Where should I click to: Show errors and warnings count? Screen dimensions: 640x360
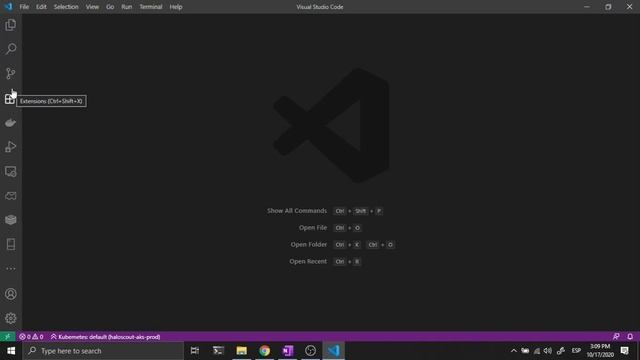tap(31, 337)
